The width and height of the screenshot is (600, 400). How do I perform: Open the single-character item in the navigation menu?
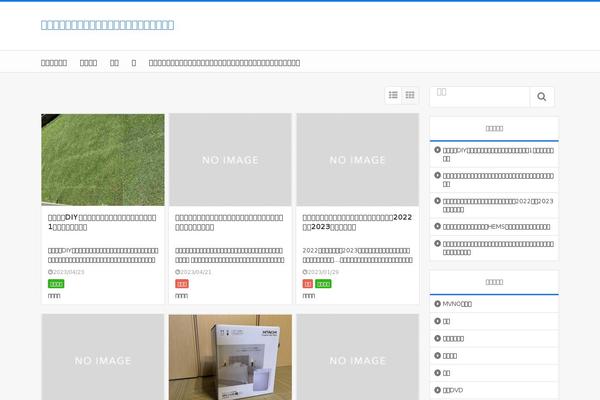[134, 63]
